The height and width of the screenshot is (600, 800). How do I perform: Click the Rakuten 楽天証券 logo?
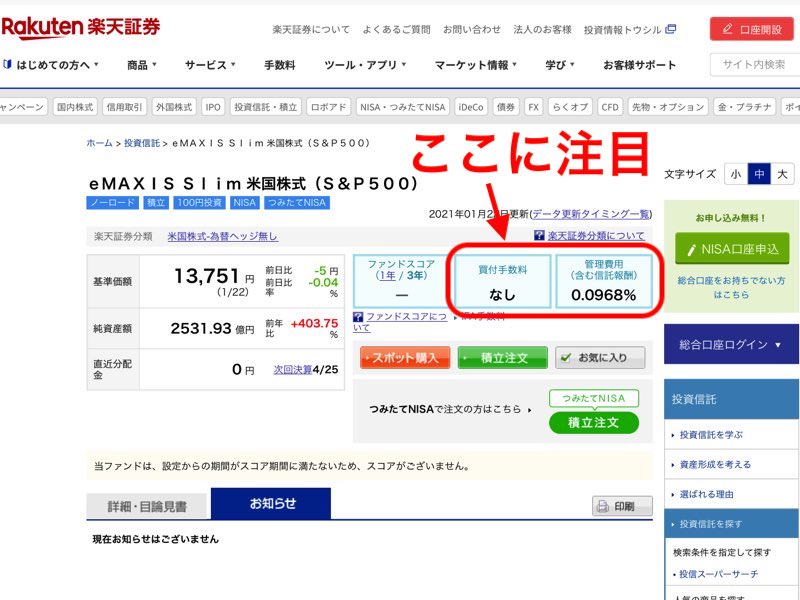[x=80, y=27]
